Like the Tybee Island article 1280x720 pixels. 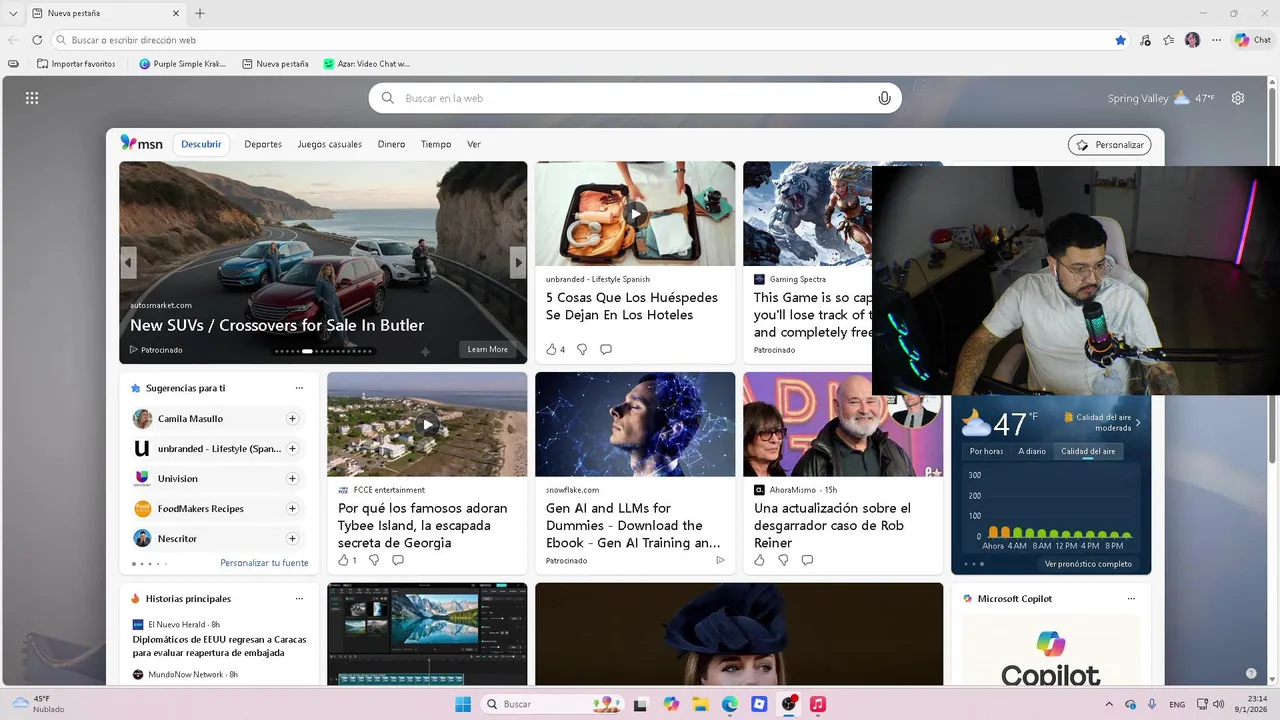(x=343, y=560)
